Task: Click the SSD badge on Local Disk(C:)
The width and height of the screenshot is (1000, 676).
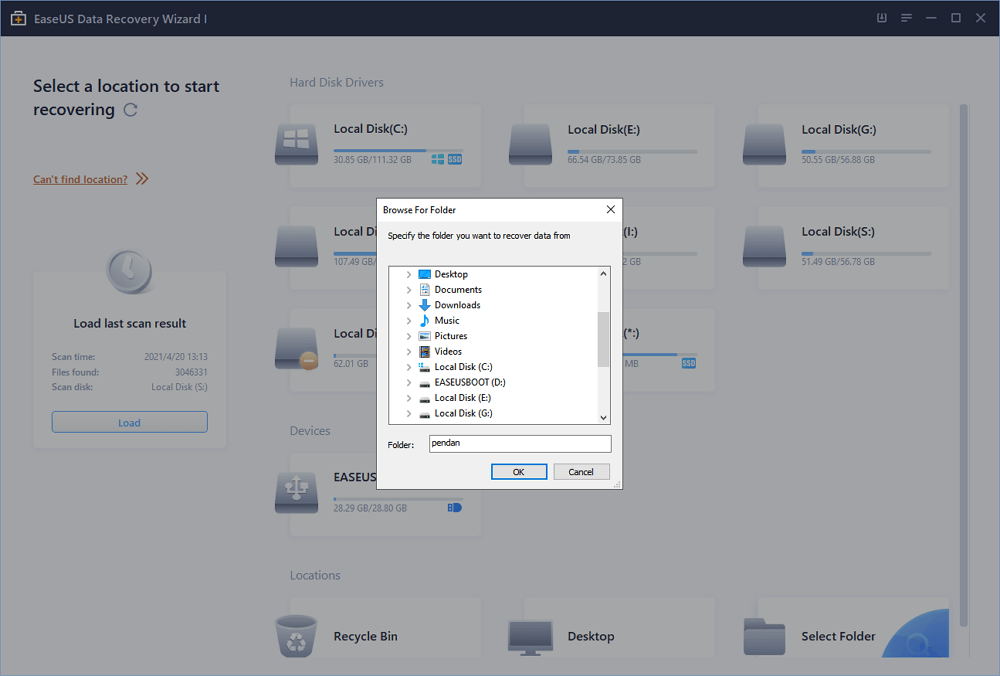Action: point(455,159)
